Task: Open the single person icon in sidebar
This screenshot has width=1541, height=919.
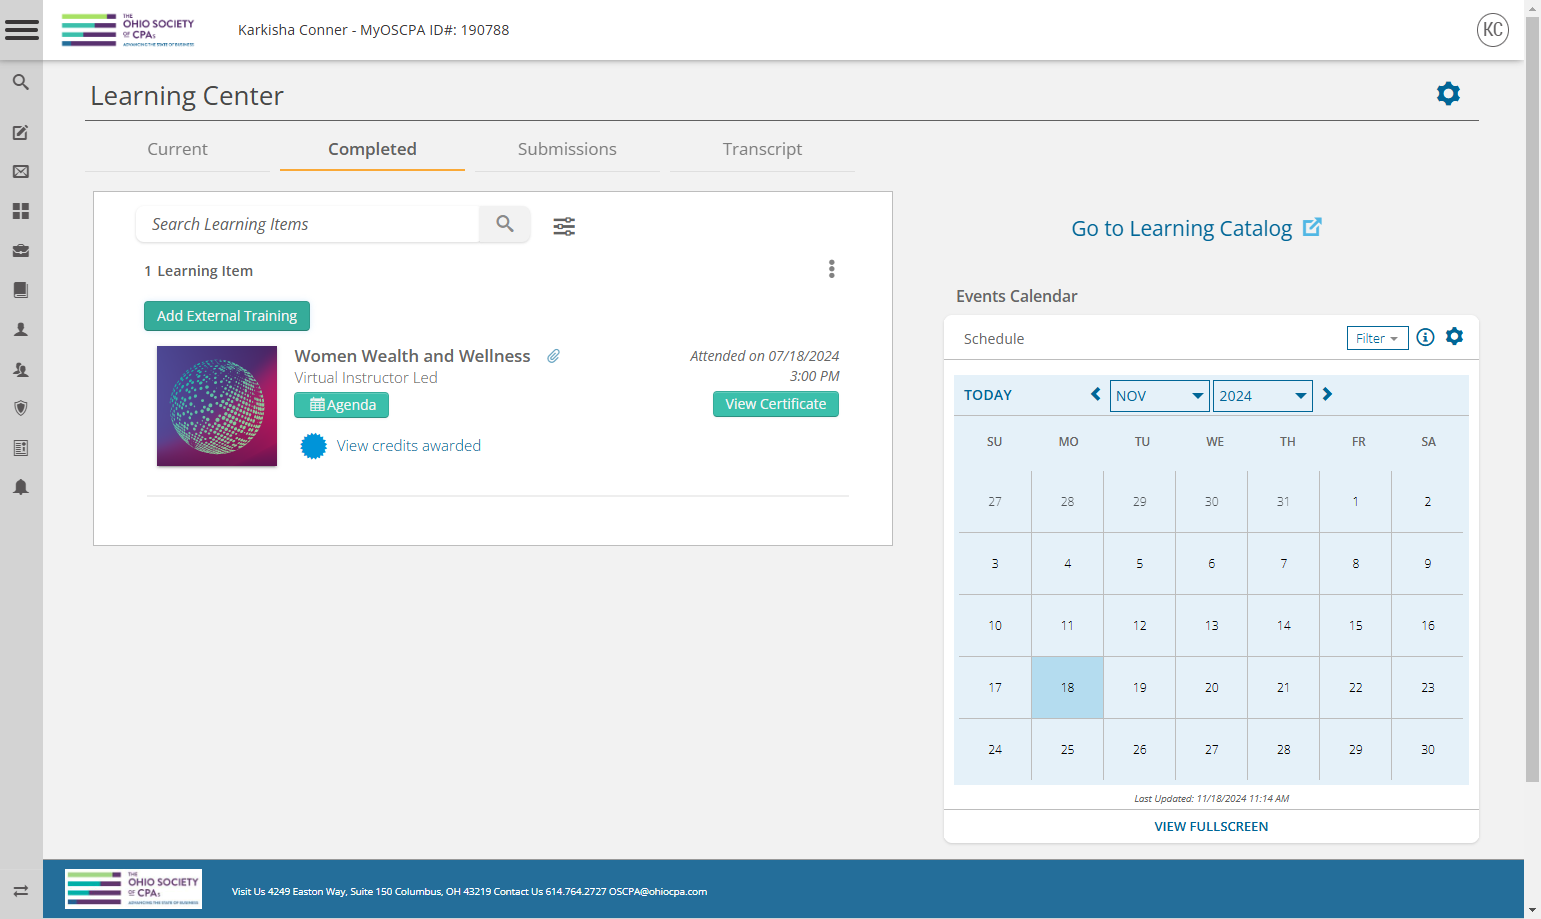Action: (20, 329)
